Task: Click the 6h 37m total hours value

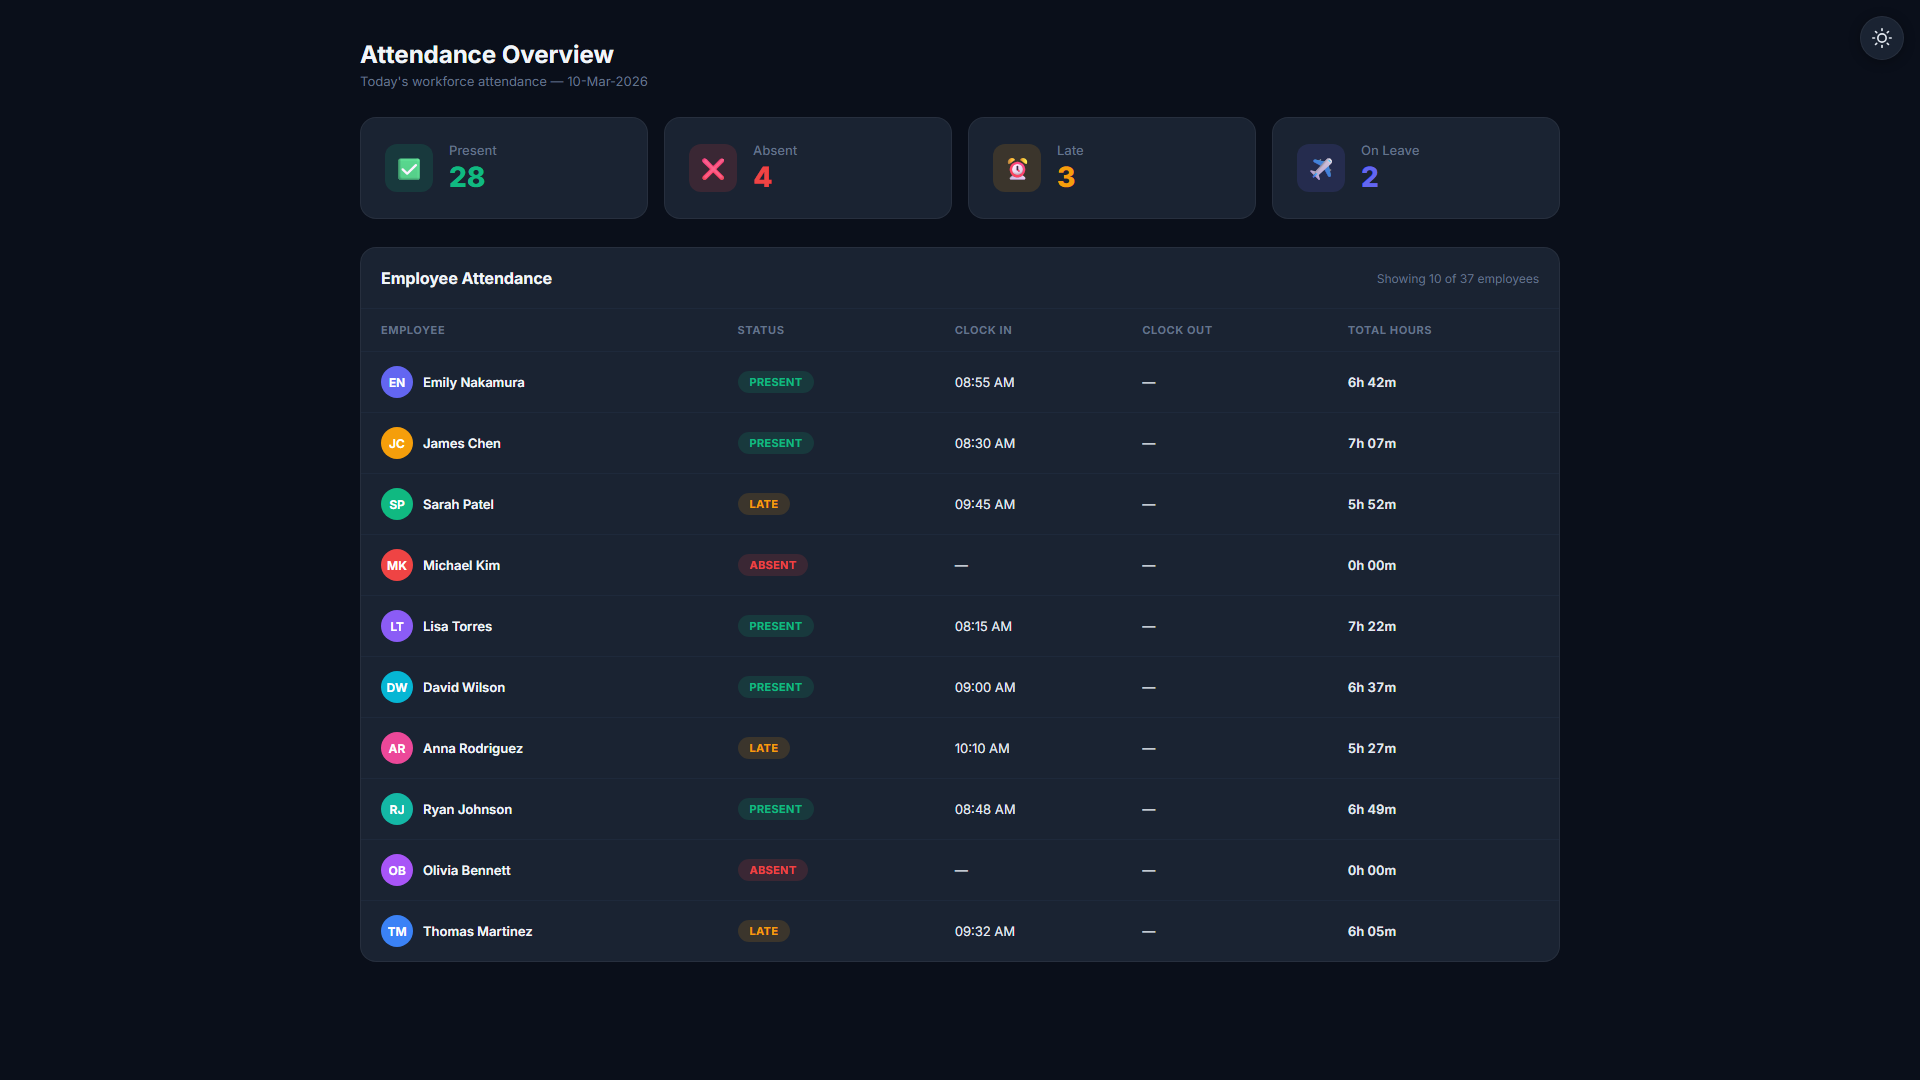Action: coord(1372,687)
